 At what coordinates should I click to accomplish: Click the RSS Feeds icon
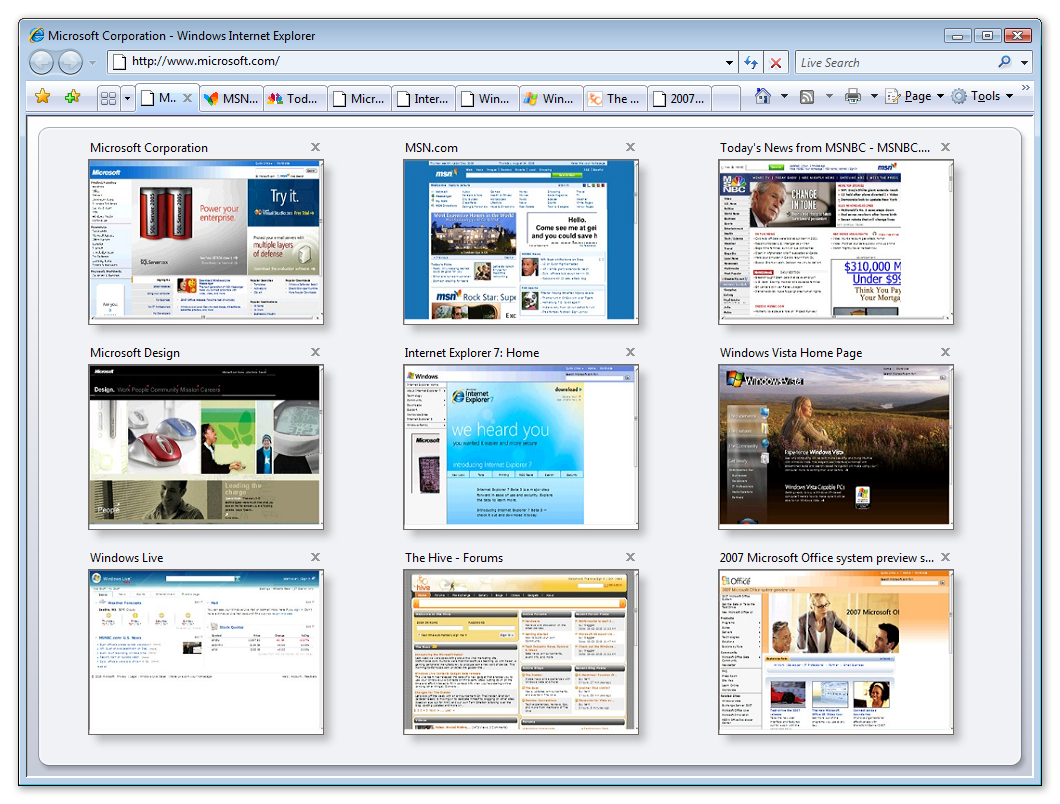coord(806,96)
